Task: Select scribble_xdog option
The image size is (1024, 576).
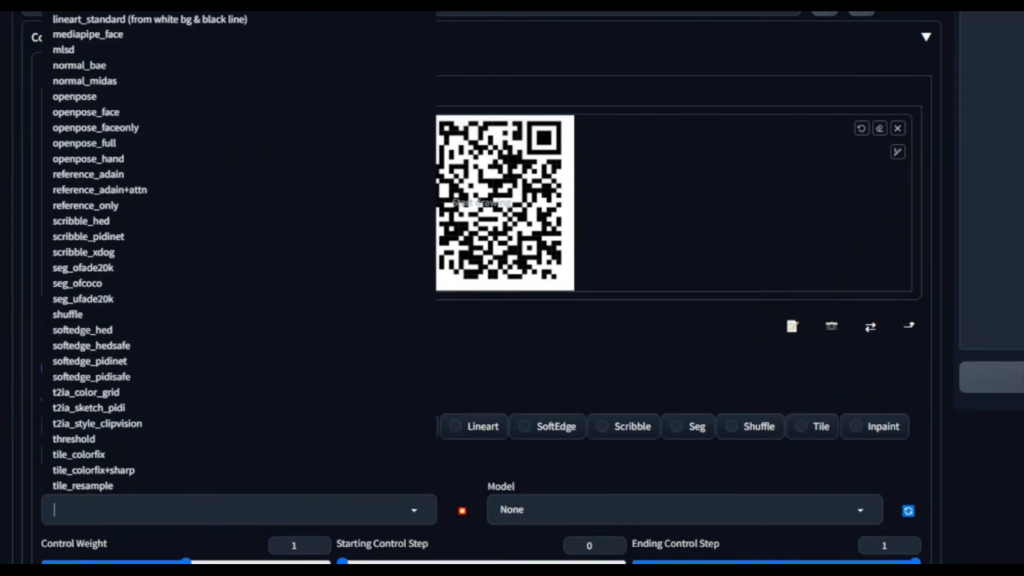Action: point(83,252)
